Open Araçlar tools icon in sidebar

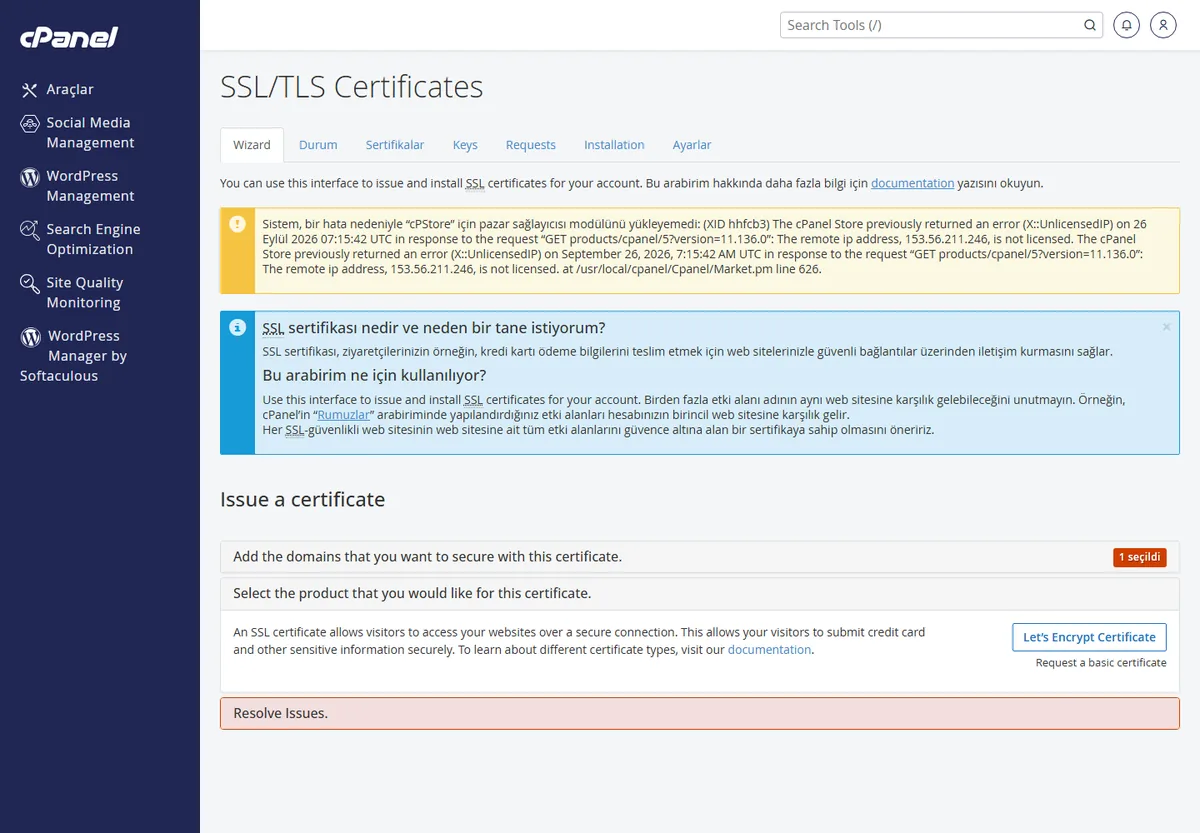30,90
